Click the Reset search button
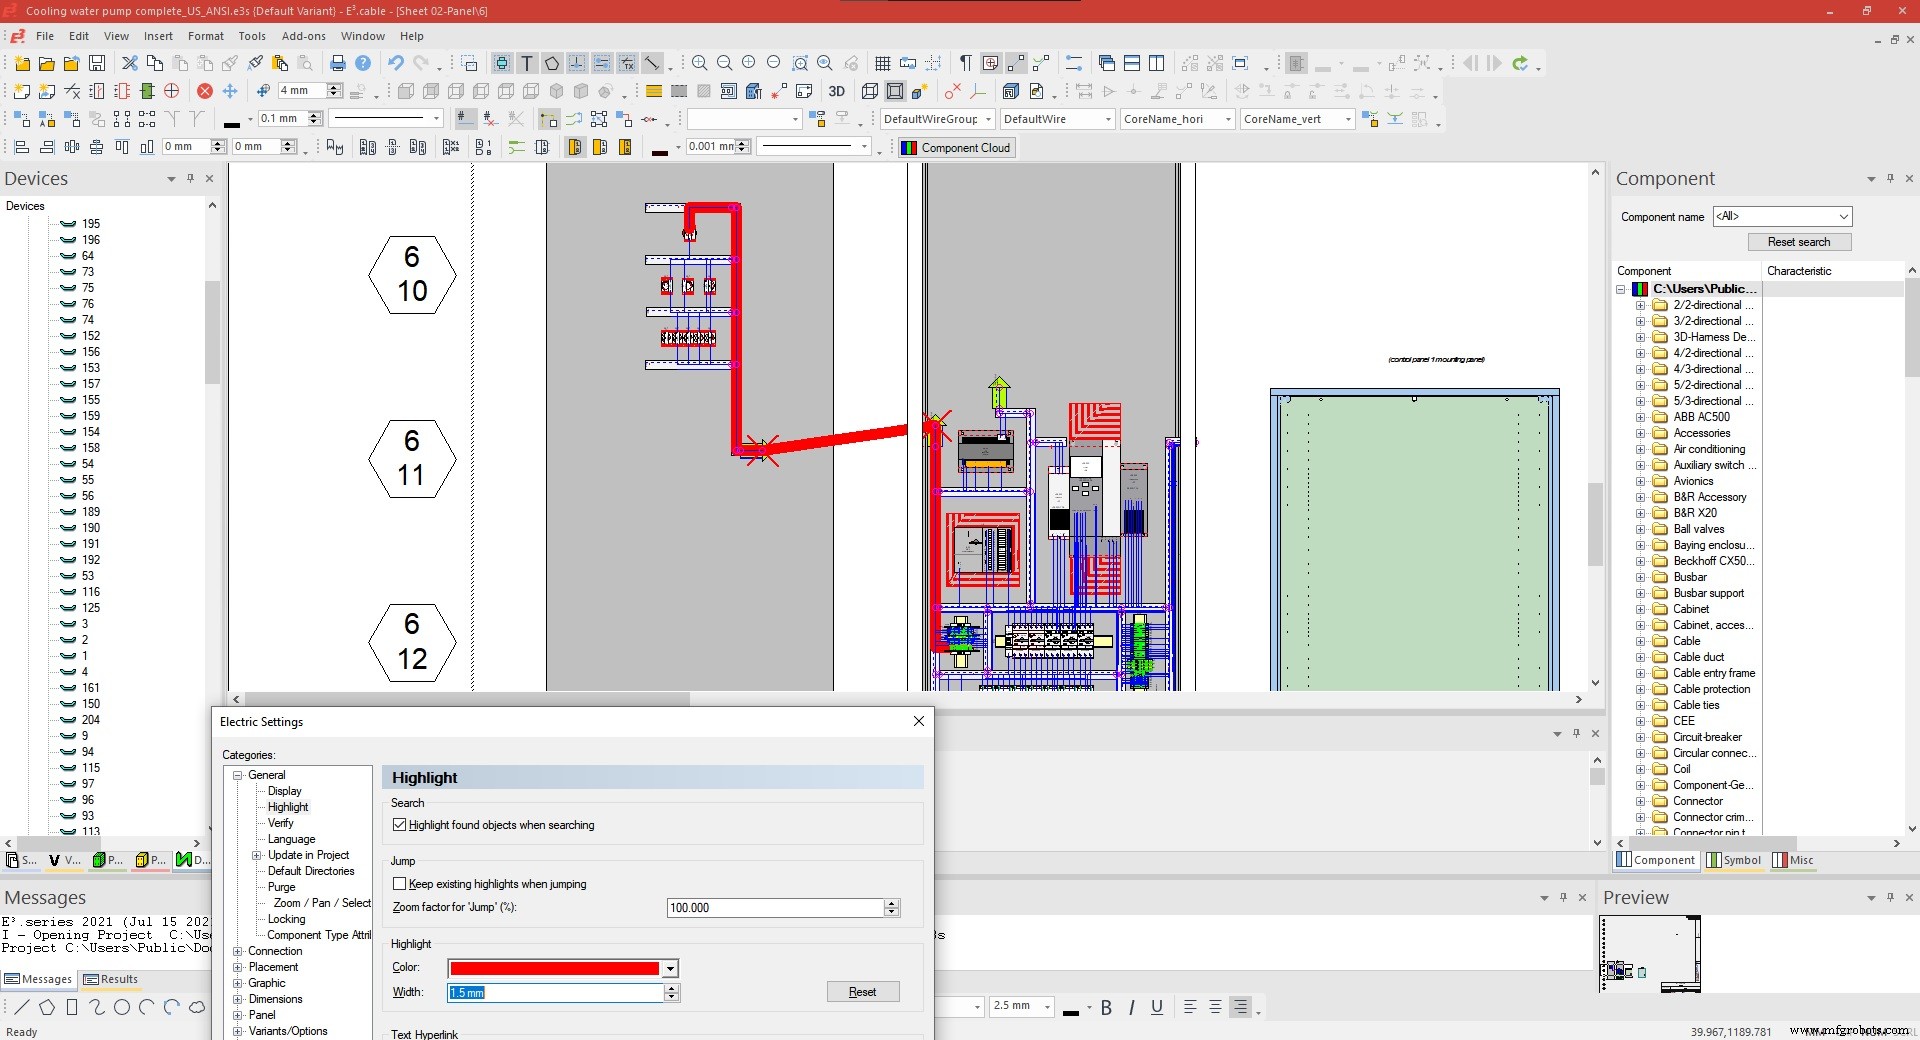This screenshot has height=1040, width=1920. (1798, 241)
